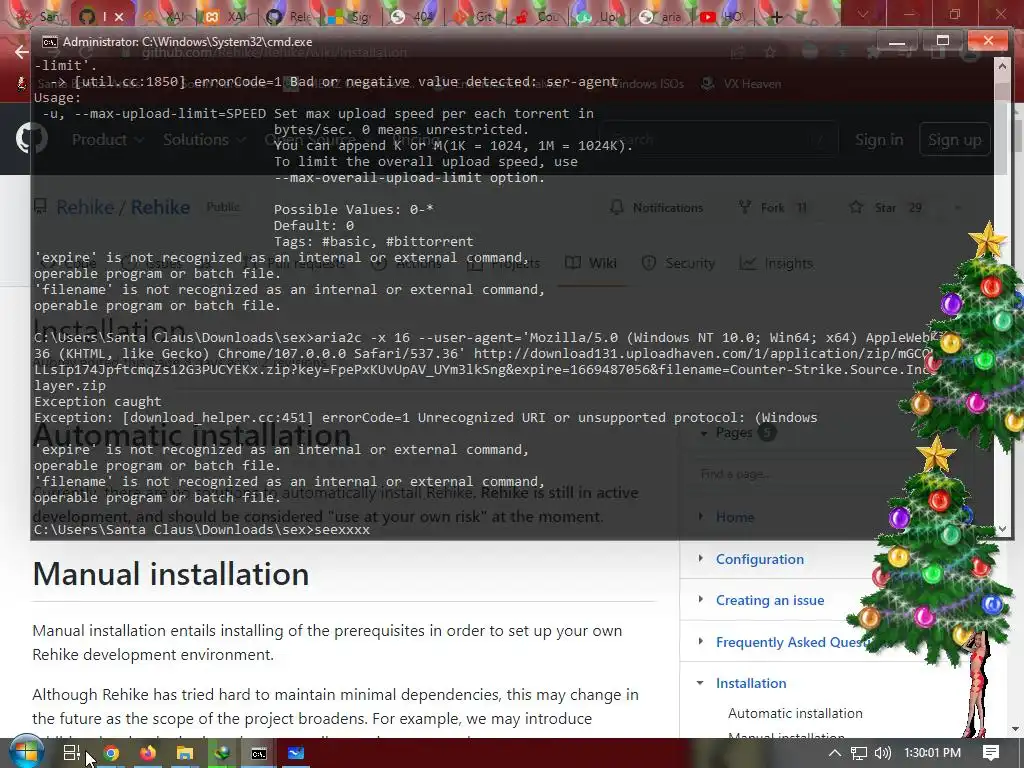The width and height of the screenshot is (1024, 768).
Task: Open the Security repository tab
Action: click(x=679, y=263)
